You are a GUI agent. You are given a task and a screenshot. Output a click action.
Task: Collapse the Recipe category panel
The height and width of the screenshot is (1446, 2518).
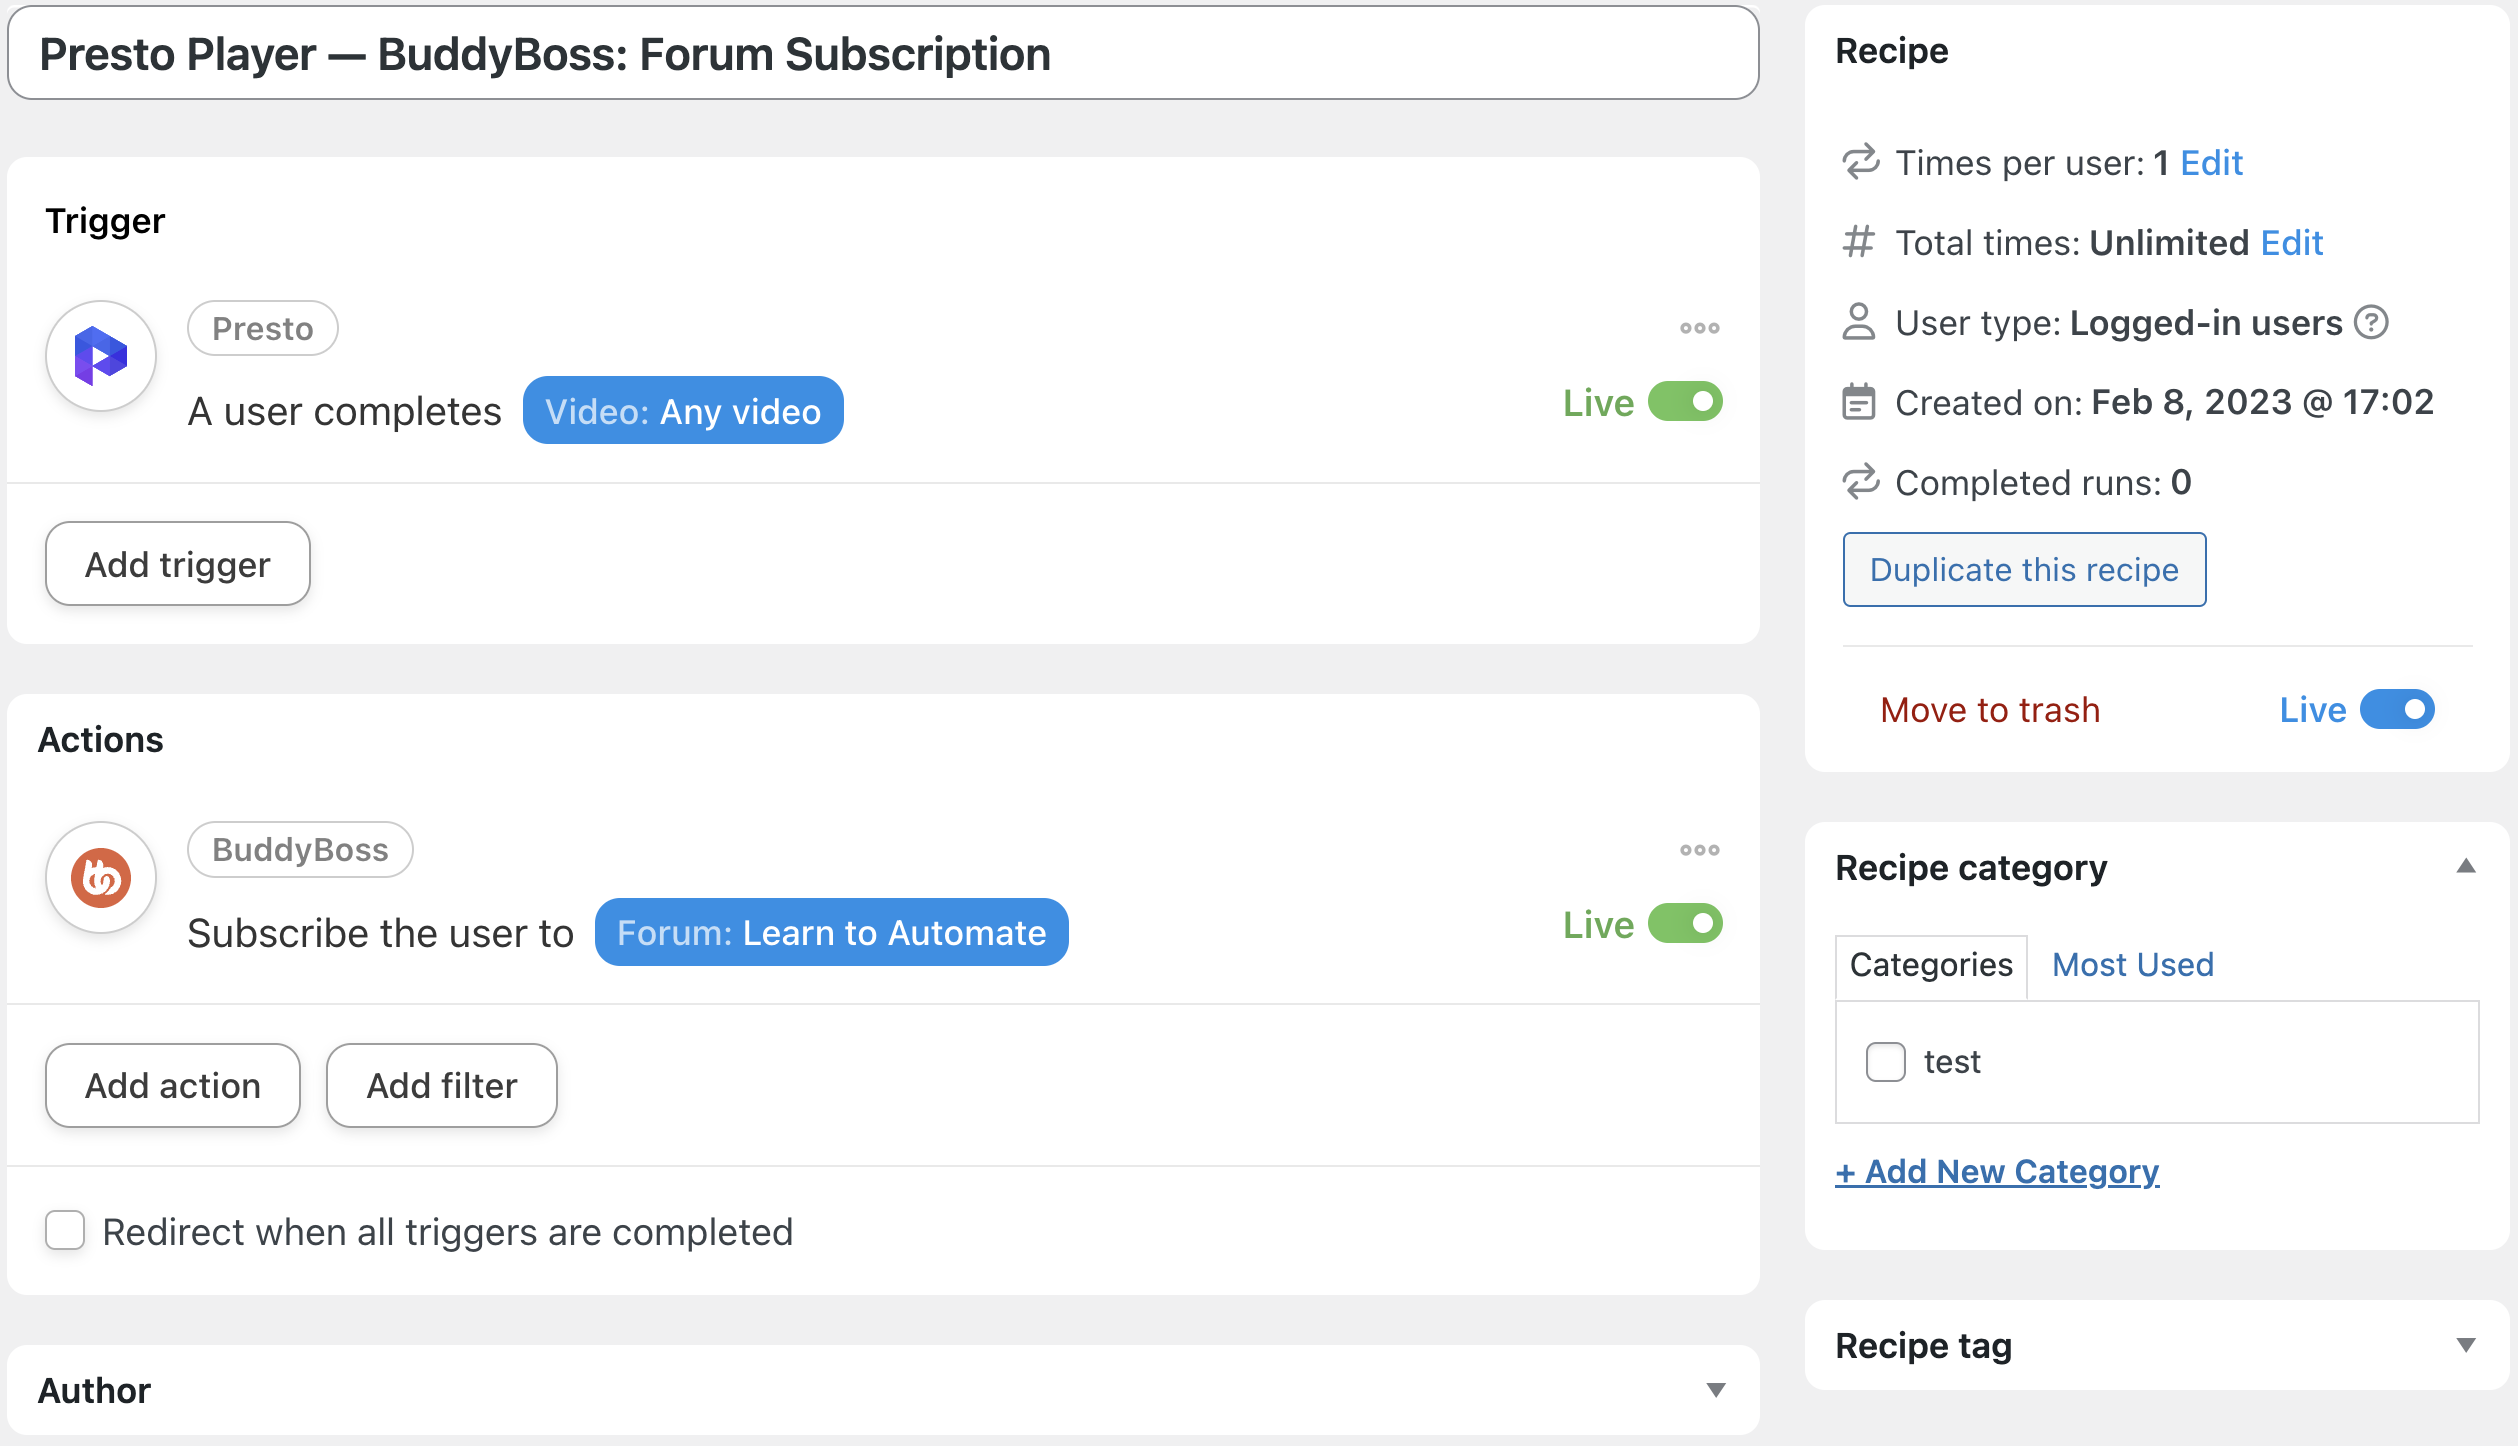[2466, 867]
